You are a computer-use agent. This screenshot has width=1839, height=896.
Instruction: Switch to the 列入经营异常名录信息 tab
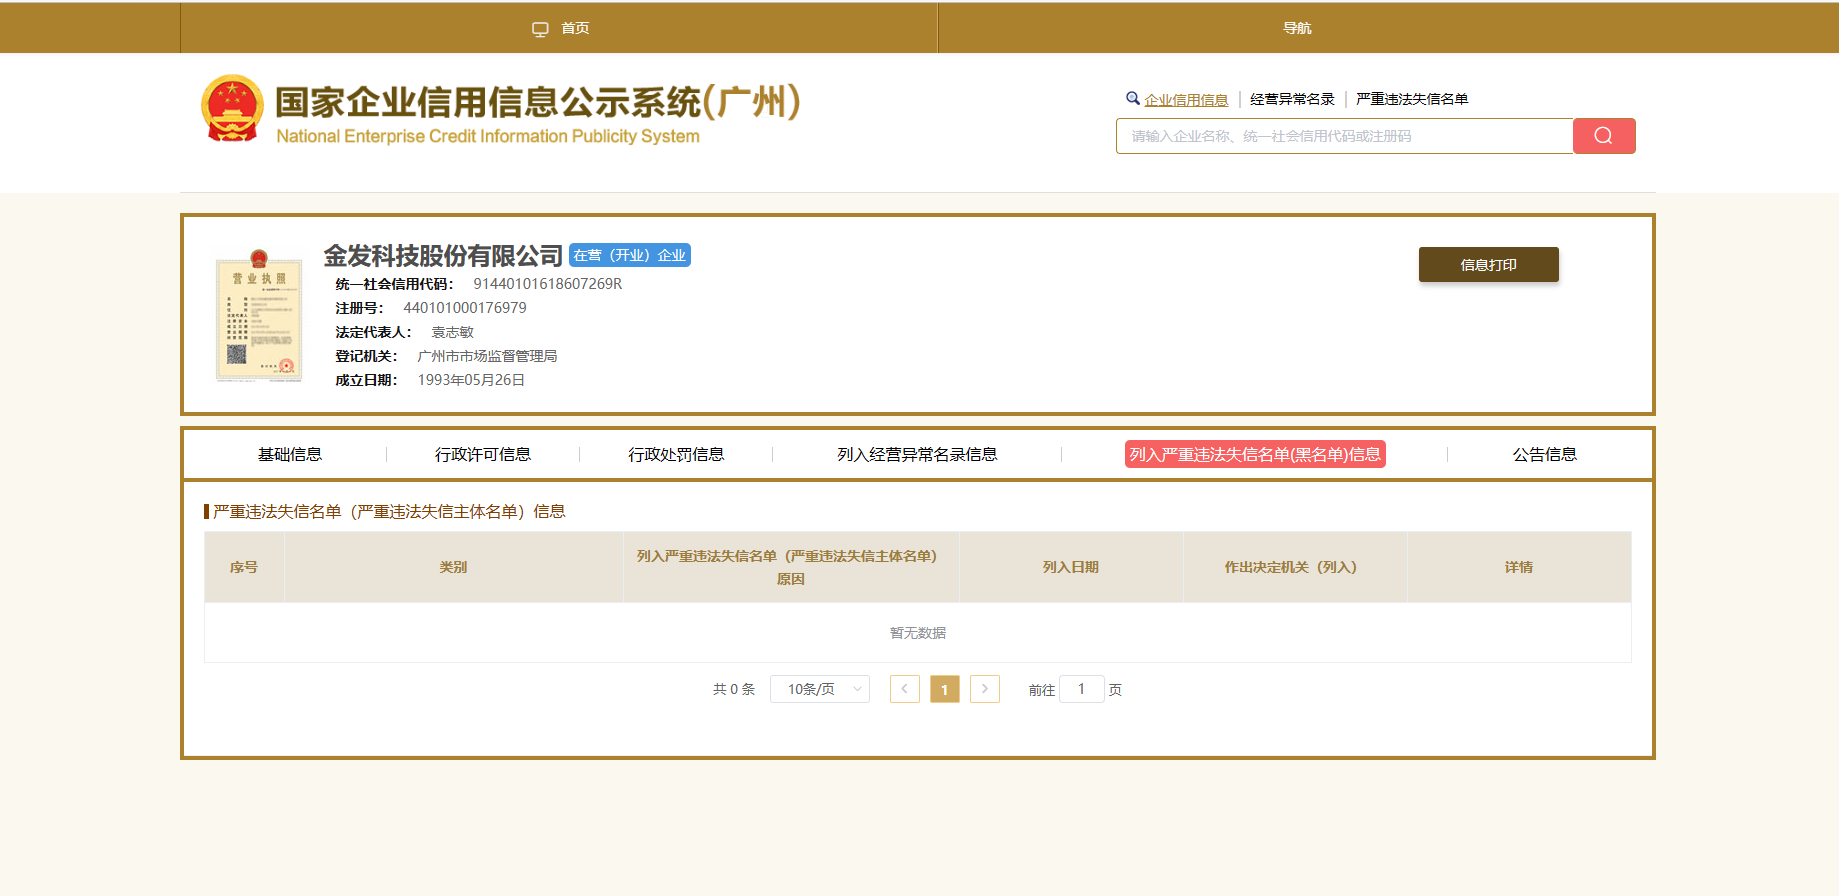point(917,454)
